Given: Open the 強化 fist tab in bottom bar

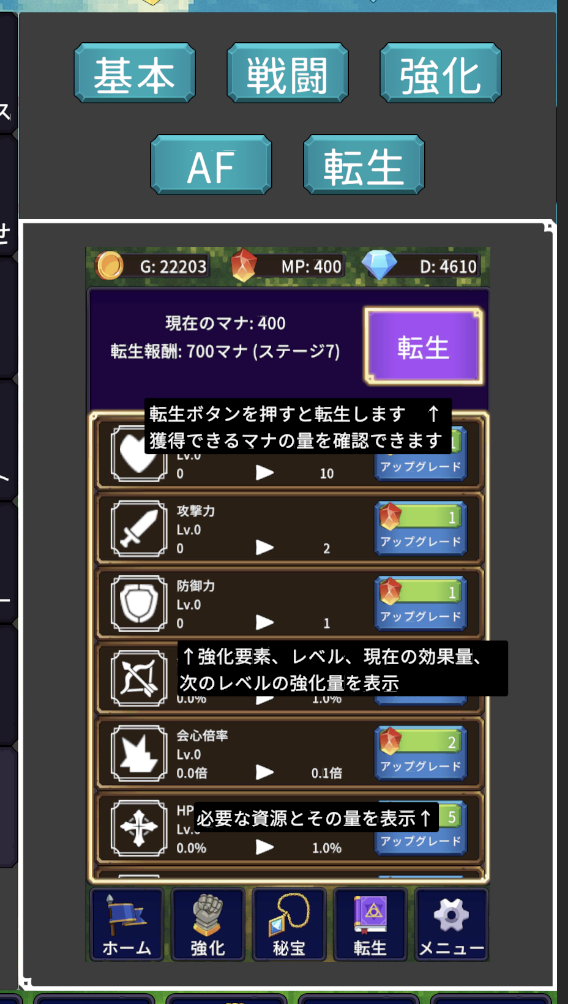Looking at the screenshot, I should [207, 924].
